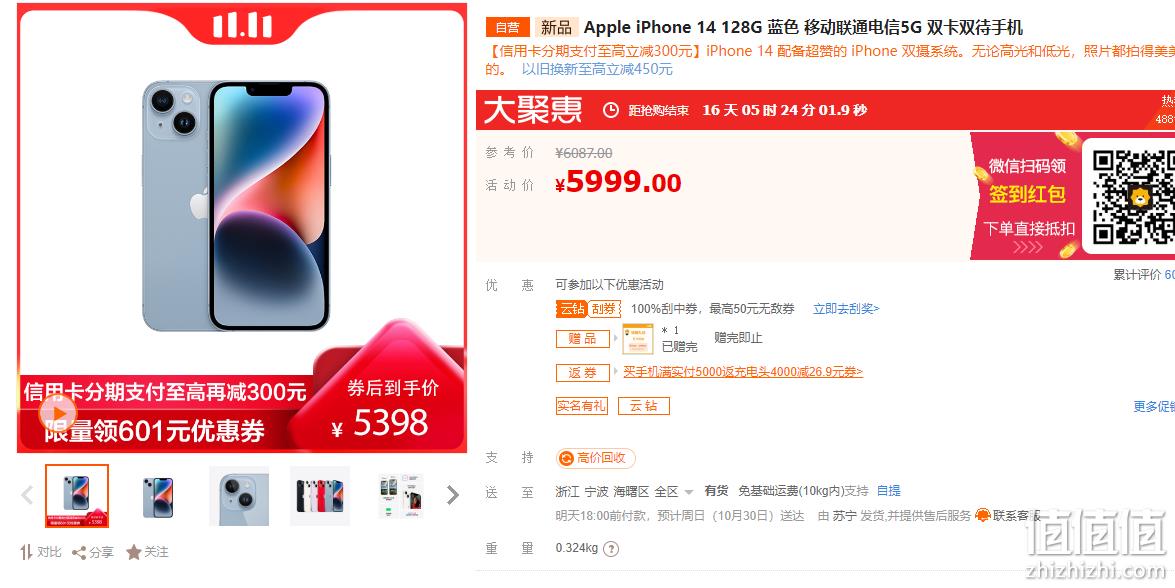Click the 以旧换新至高立减450元 link
Image resolution: width=1175 pixels, height=588 pixels.
597,70
